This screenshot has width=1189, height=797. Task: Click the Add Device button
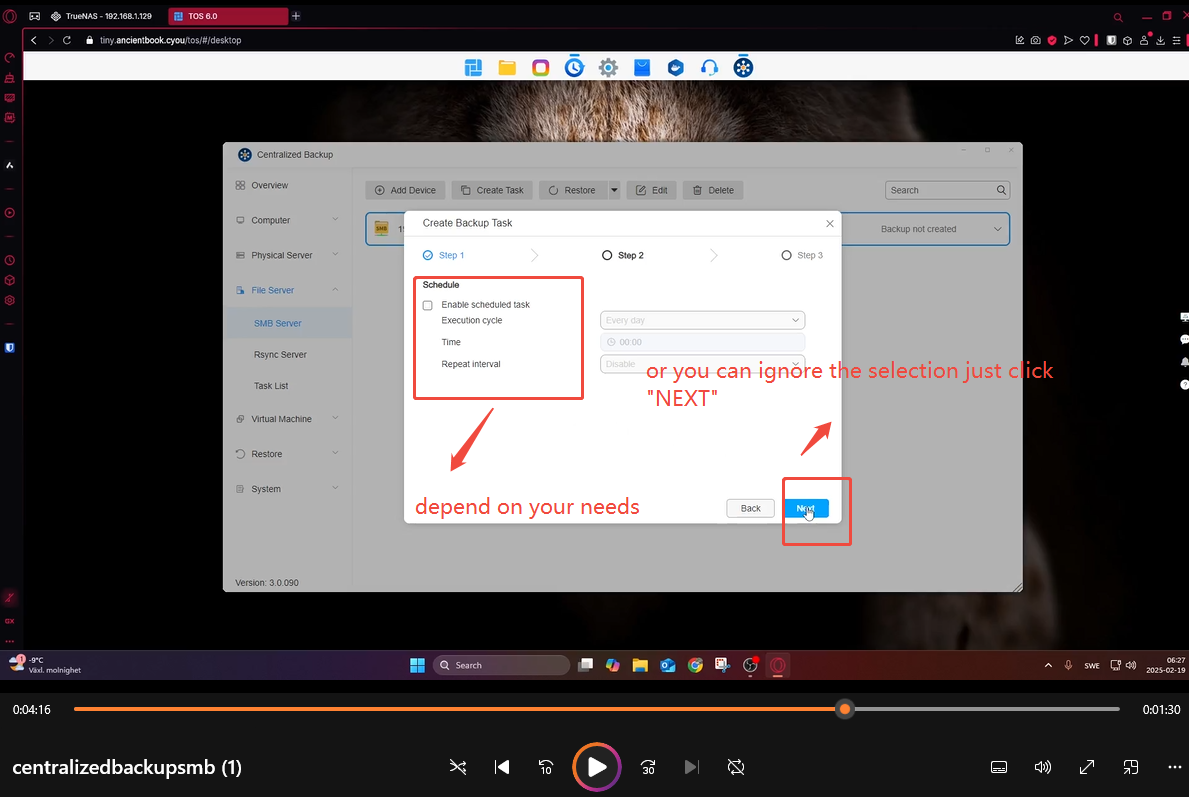tap(406, 190)
